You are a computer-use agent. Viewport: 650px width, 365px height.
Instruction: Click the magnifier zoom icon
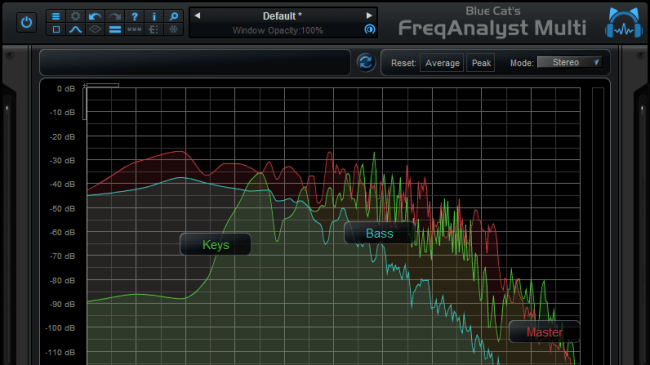174,16
